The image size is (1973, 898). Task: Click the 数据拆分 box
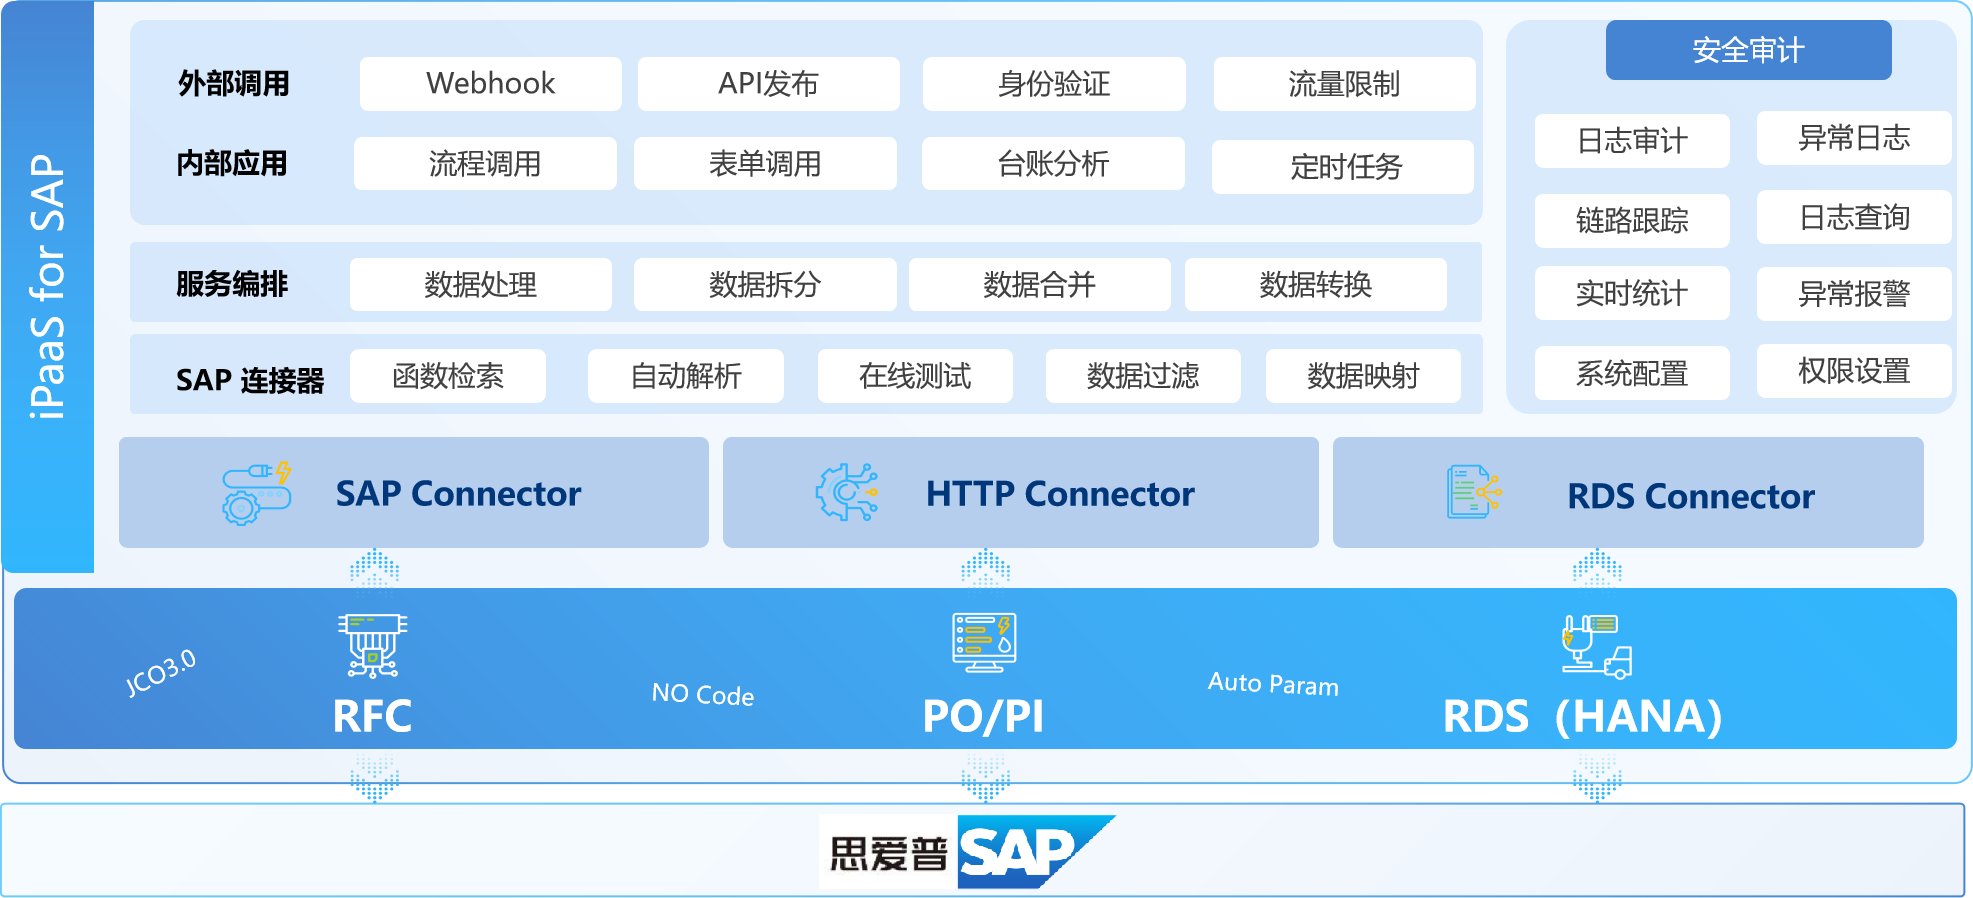pyautogui.click(x=765, y=285)
